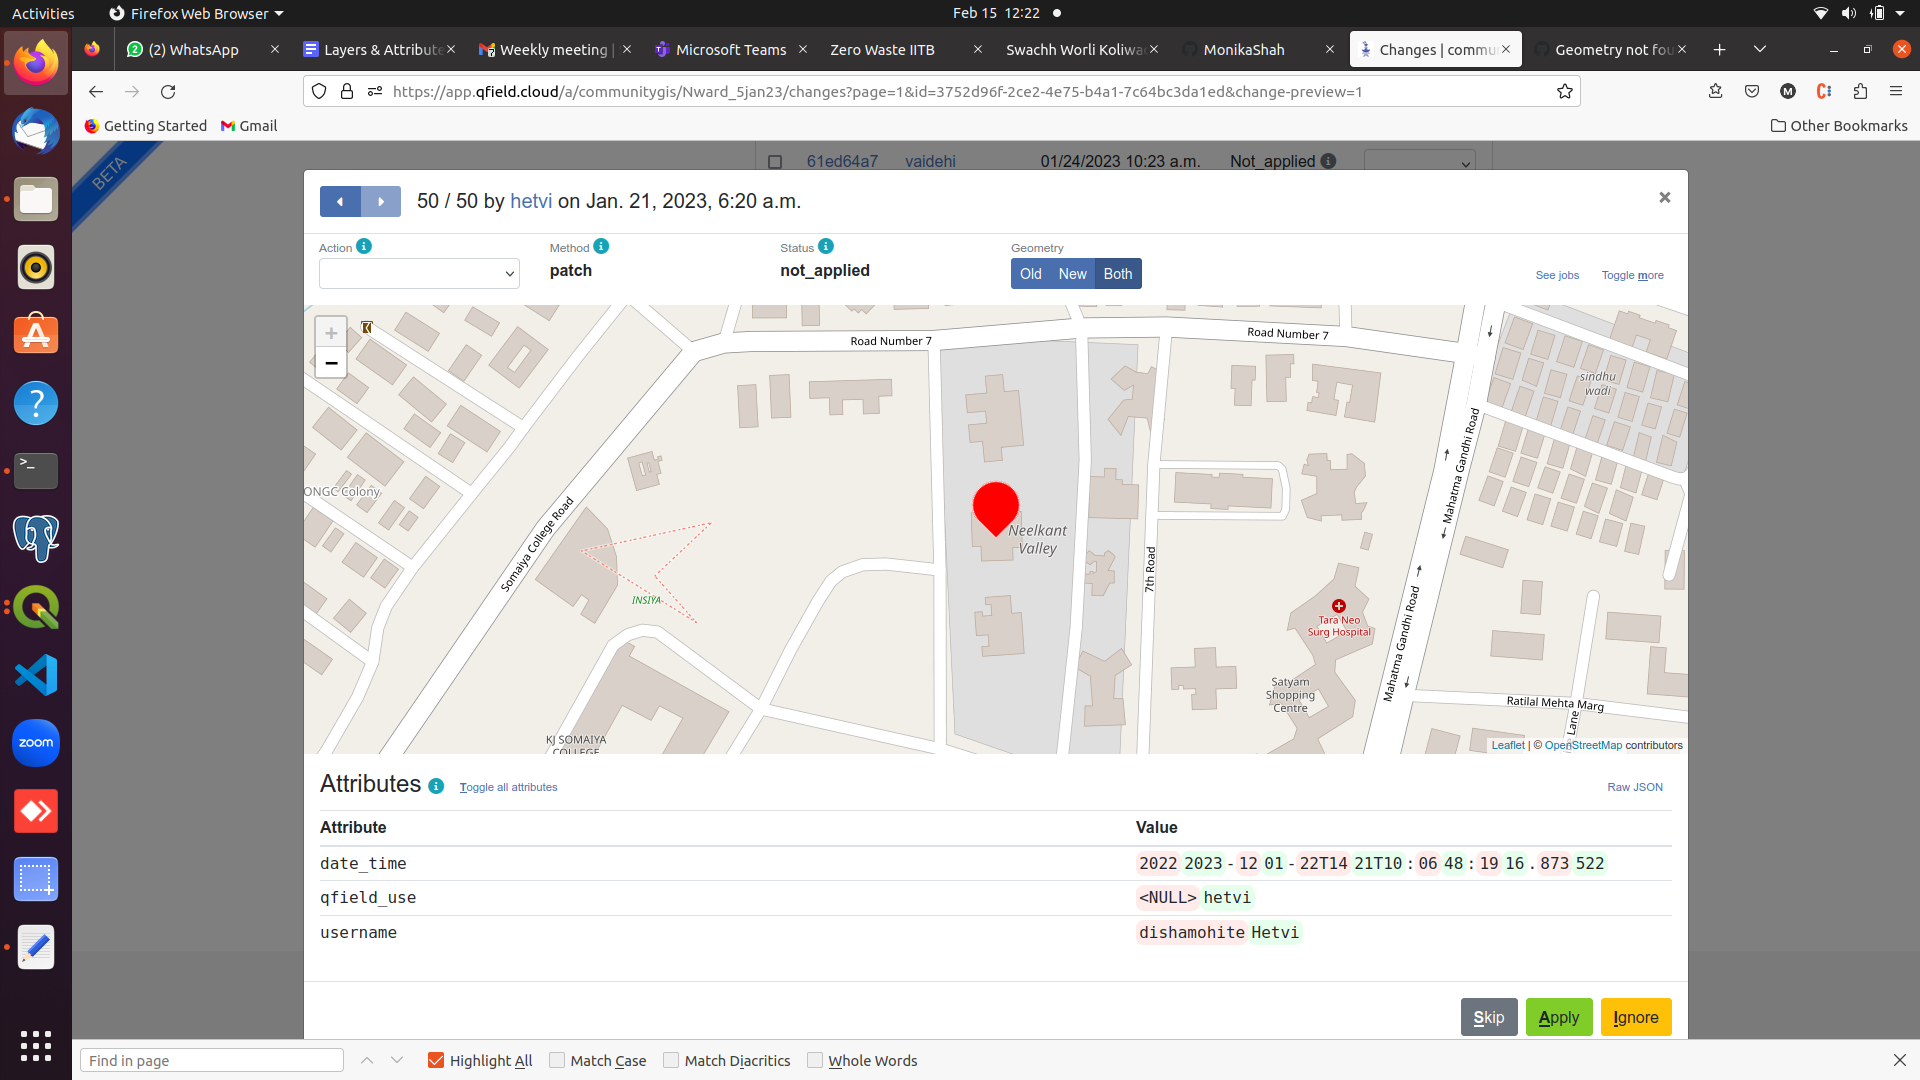The width and height of the screenshot is (1920, 1080).
Task: Zoom out on the map
Action: coord(331,363)
